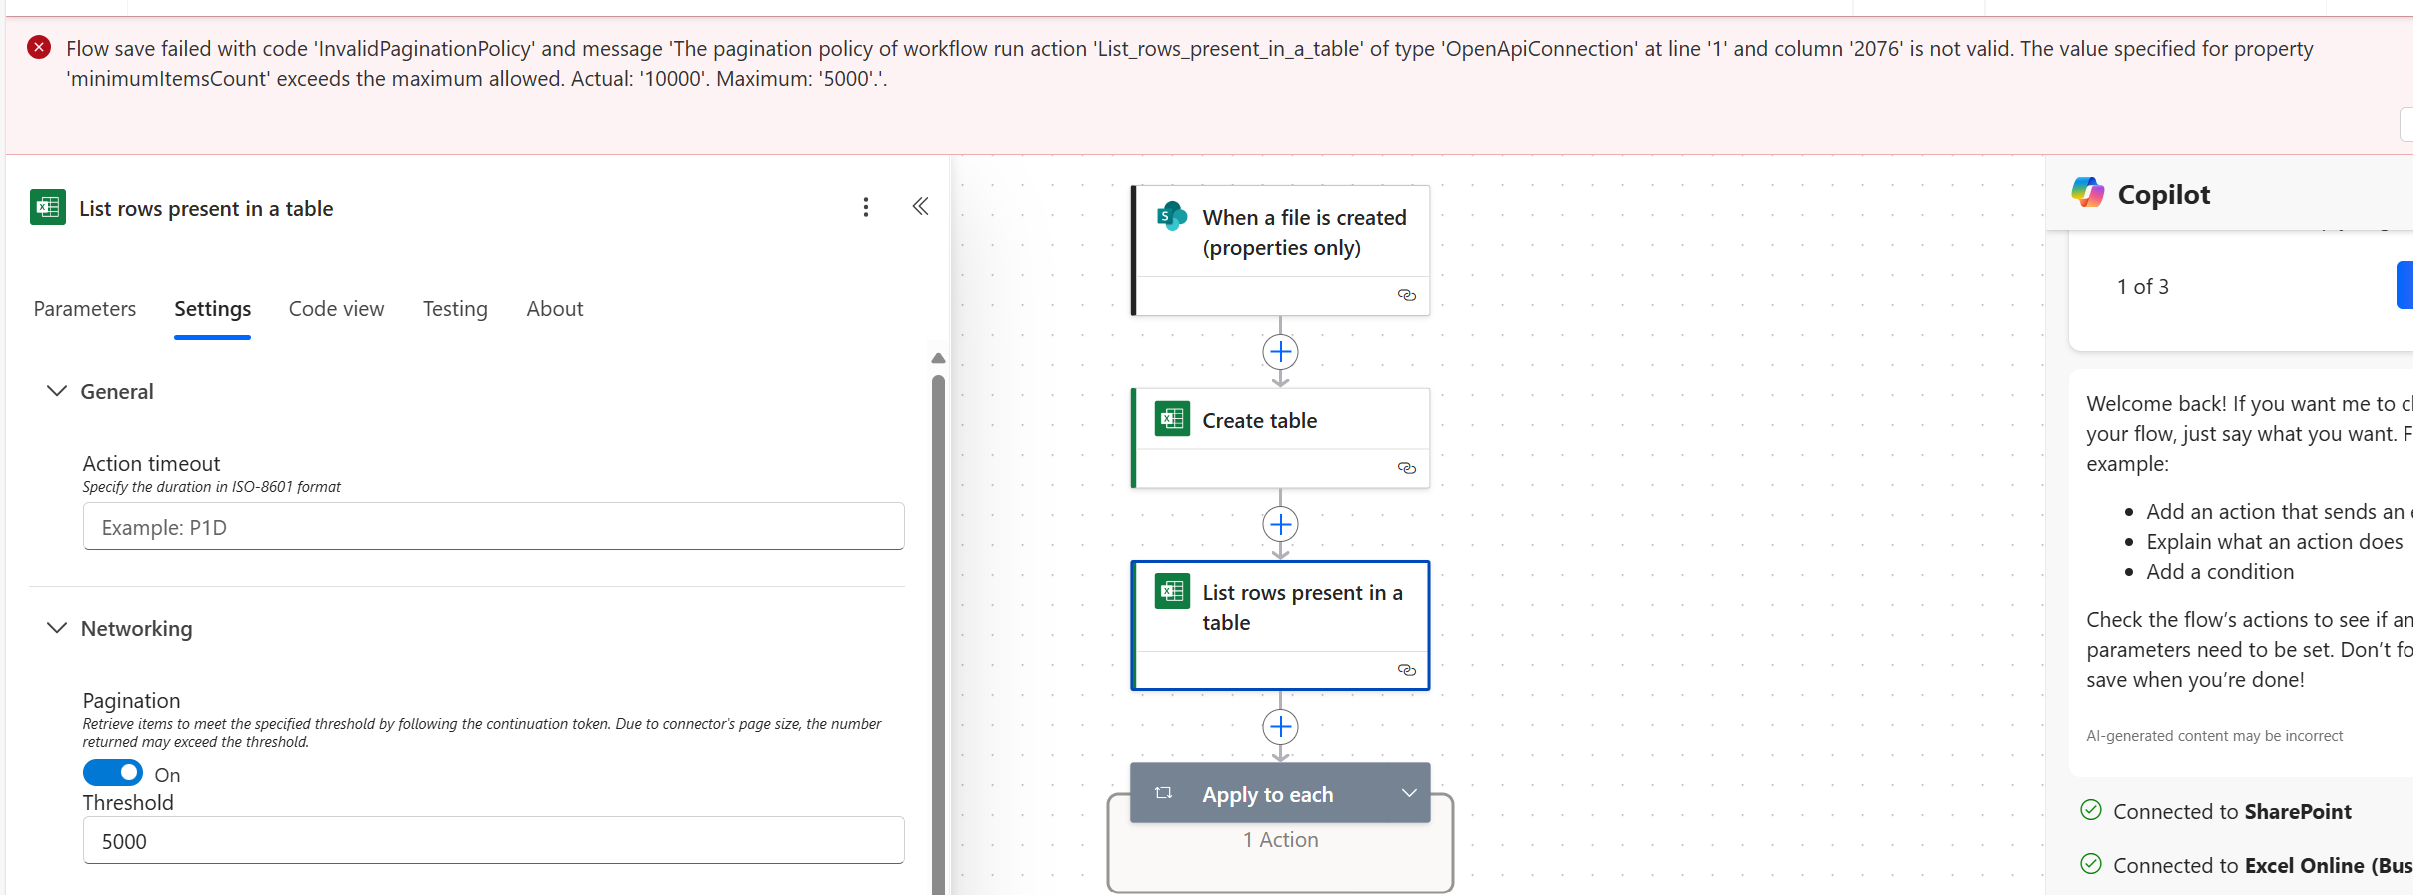The height and width of the screenshot is (895, 2413).
Task: Select the Settings tab
Action: (212, 309)
